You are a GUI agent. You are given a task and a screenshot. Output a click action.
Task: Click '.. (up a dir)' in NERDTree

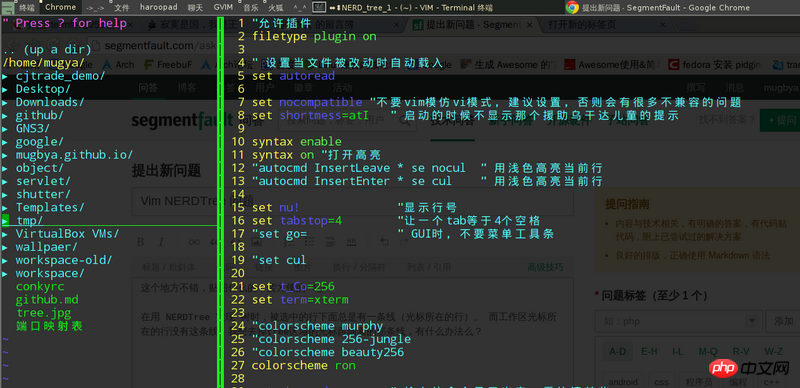point(47,50)
